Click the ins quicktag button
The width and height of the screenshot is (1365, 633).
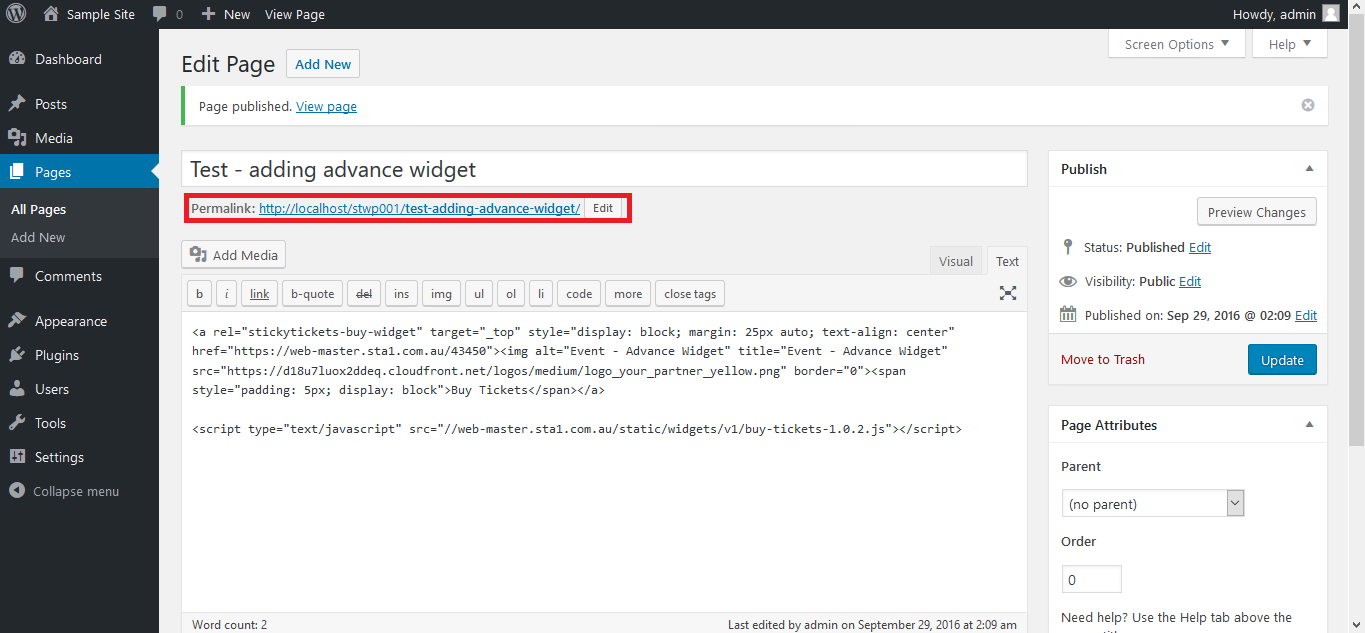point(401,293)
